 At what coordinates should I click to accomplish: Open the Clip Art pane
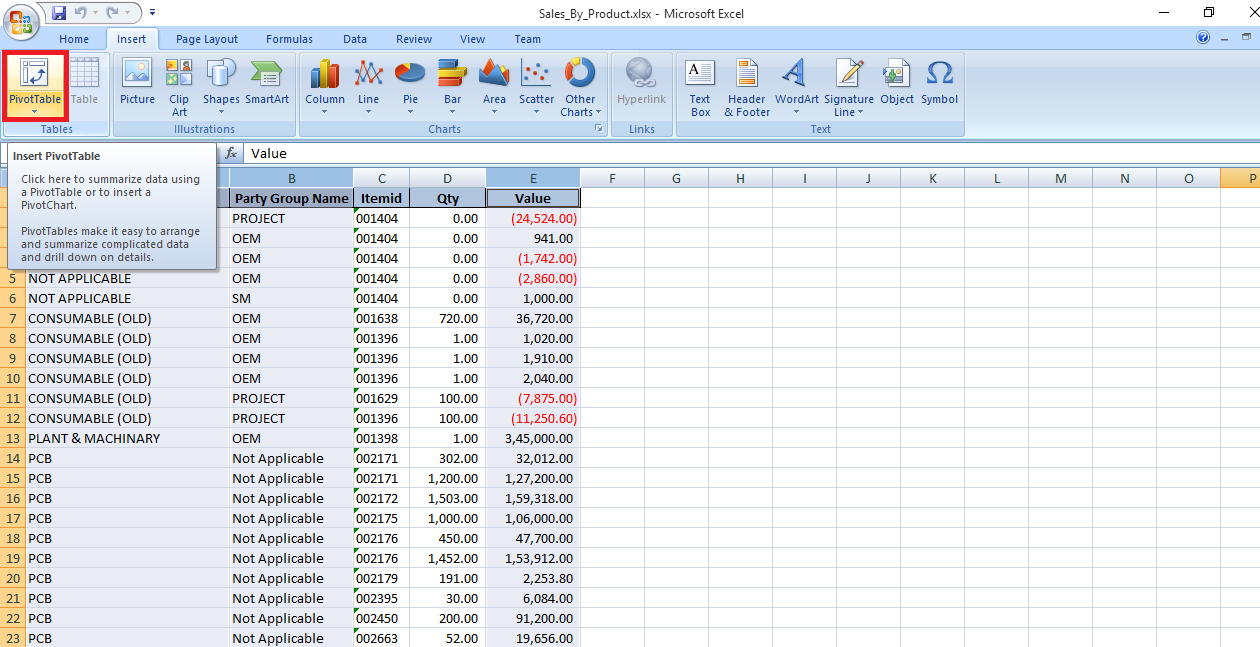(179, 86)
